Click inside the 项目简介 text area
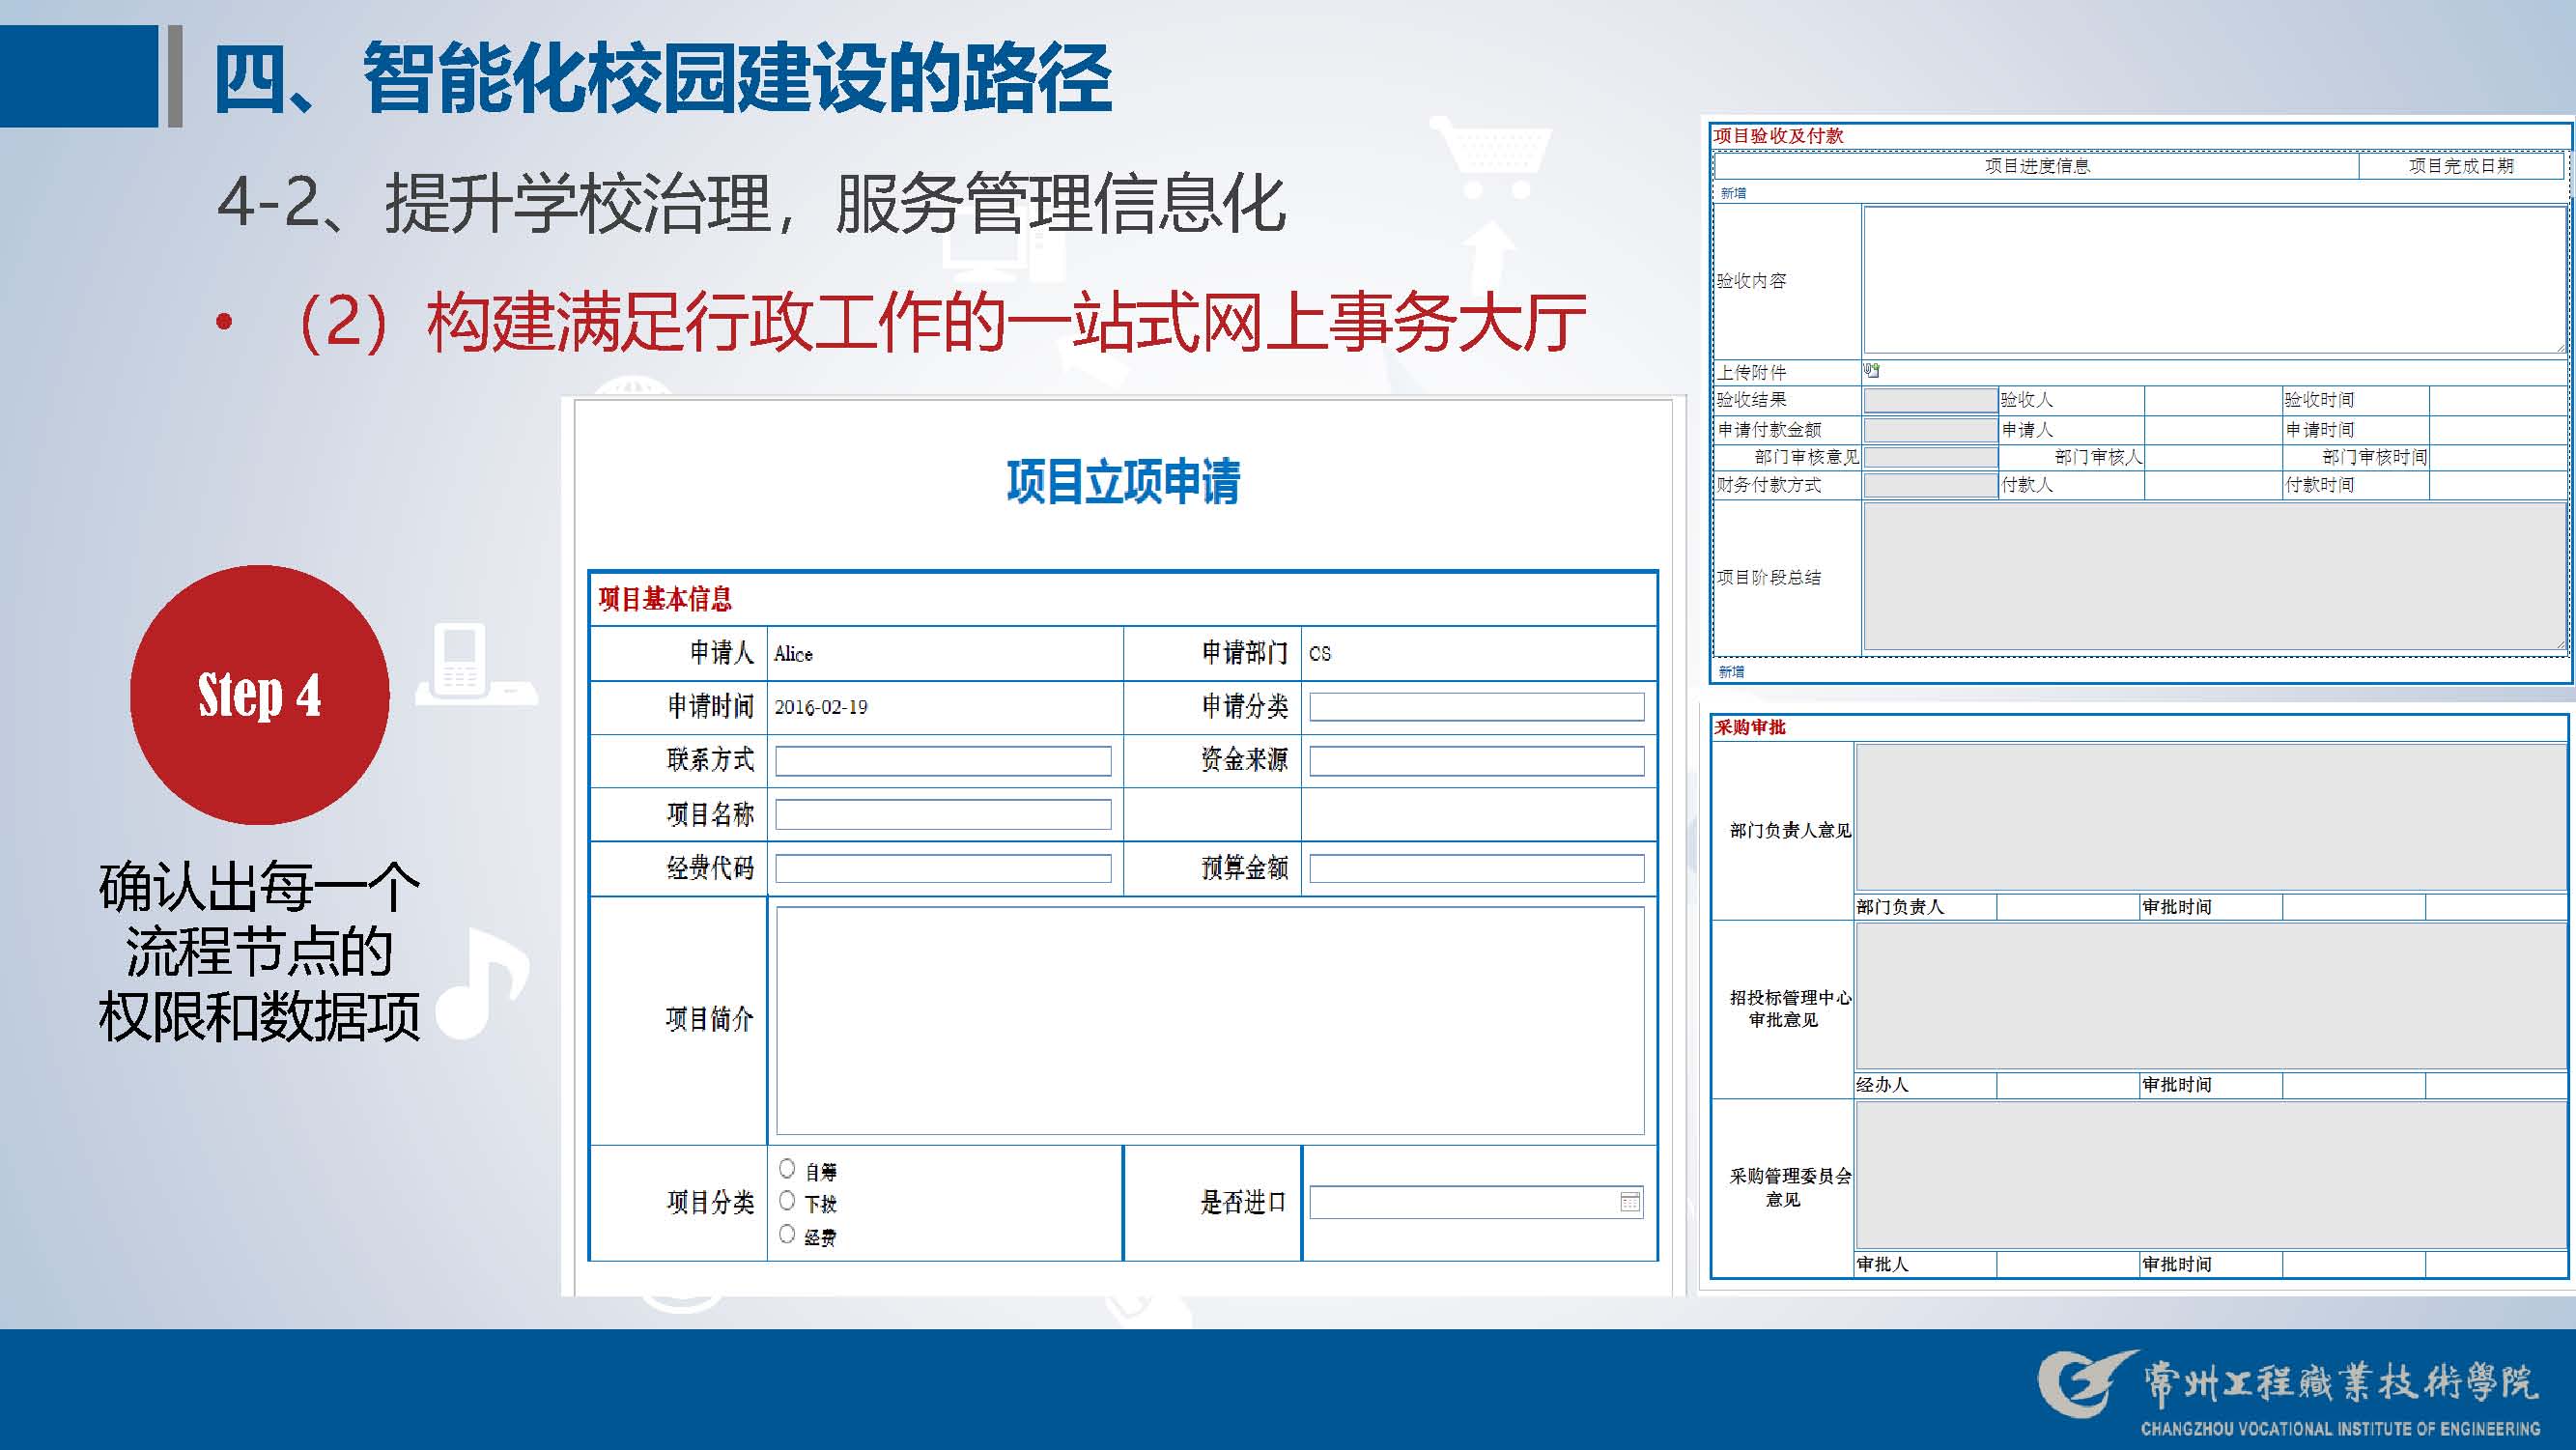The height and width of the screenshot is (1450, 2576). [1209, 1020]
